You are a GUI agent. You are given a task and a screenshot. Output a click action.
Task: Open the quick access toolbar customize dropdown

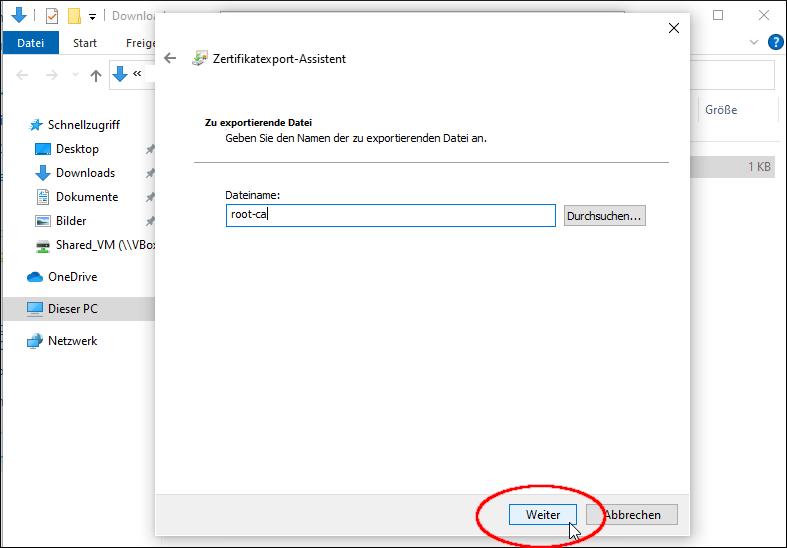click(92, 17)
